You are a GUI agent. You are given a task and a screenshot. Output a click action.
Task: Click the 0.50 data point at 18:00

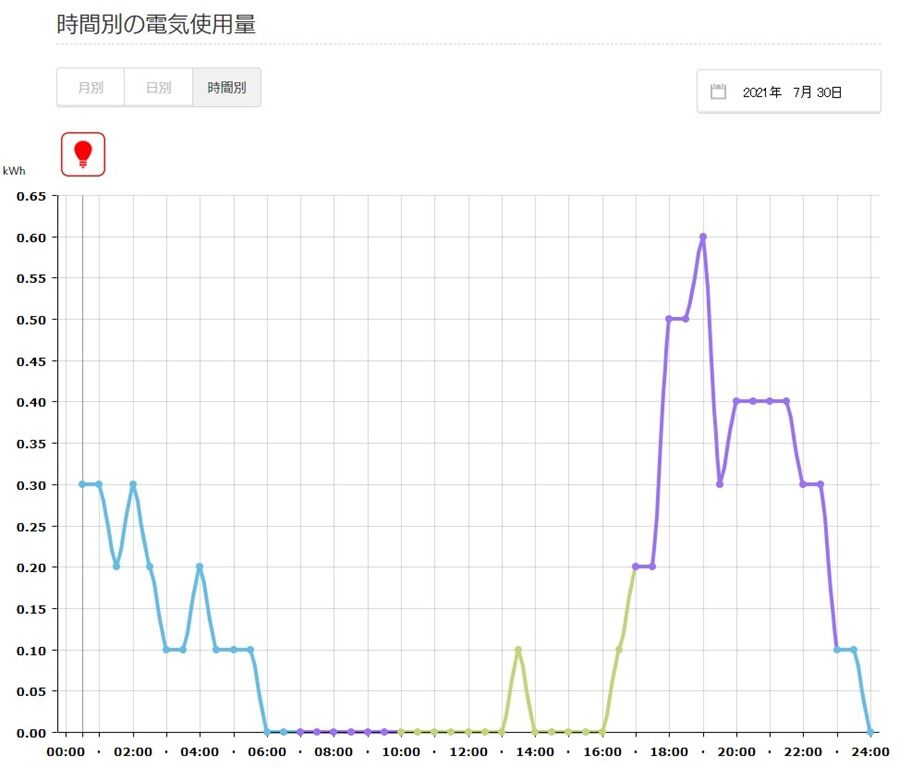click(x=669, y=319)
